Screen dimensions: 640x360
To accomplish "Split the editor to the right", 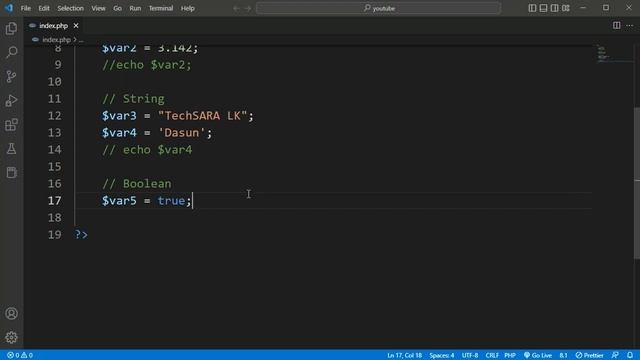I will tap(617, 25).
